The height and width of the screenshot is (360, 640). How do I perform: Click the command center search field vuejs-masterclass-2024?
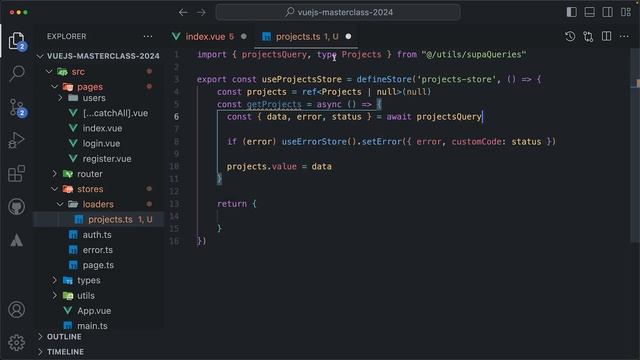pyautogui.click(x=338, y=12)
